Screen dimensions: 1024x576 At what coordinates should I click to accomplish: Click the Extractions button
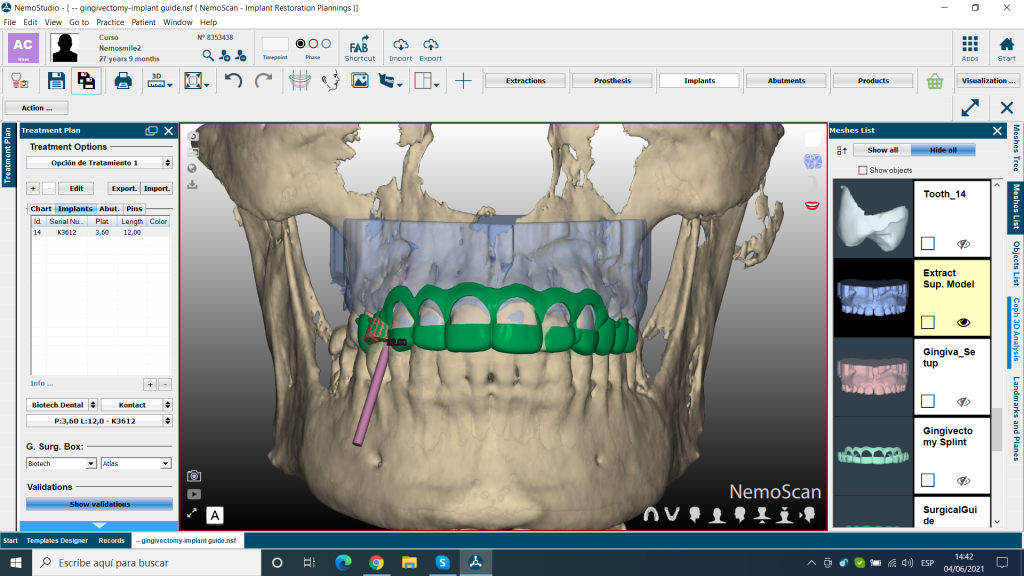click(x=525, y=81)
